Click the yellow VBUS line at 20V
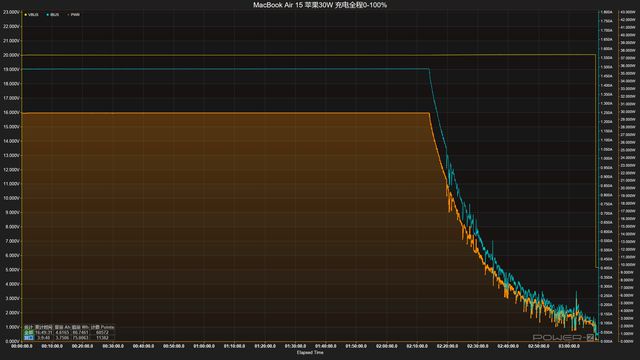 tap(286, 55)
